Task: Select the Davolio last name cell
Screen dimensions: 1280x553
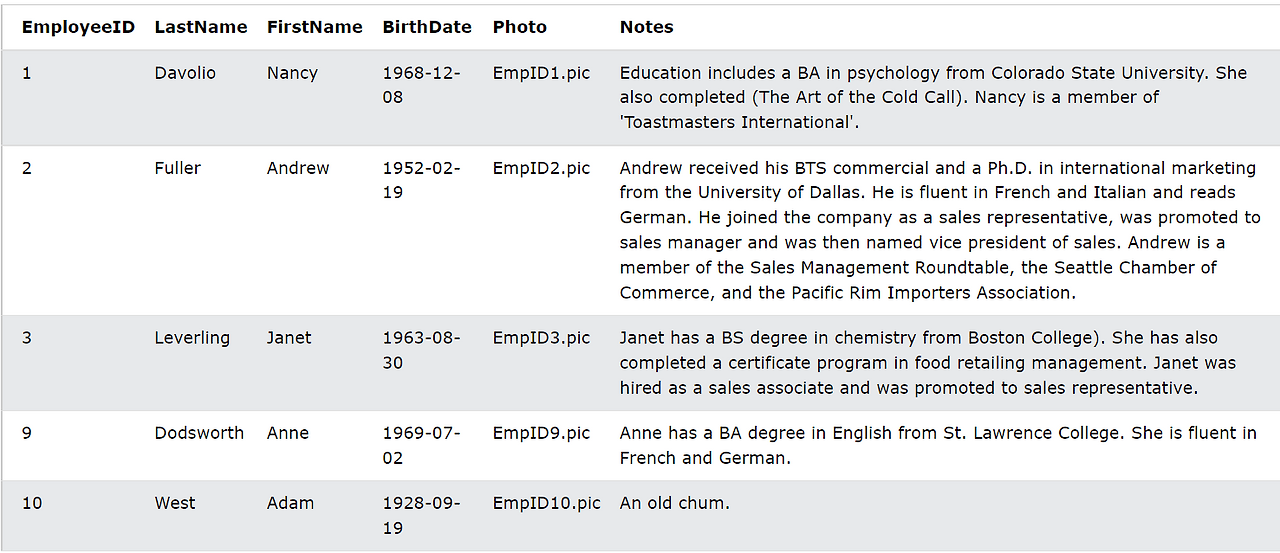Action: [x=185, y=73]
